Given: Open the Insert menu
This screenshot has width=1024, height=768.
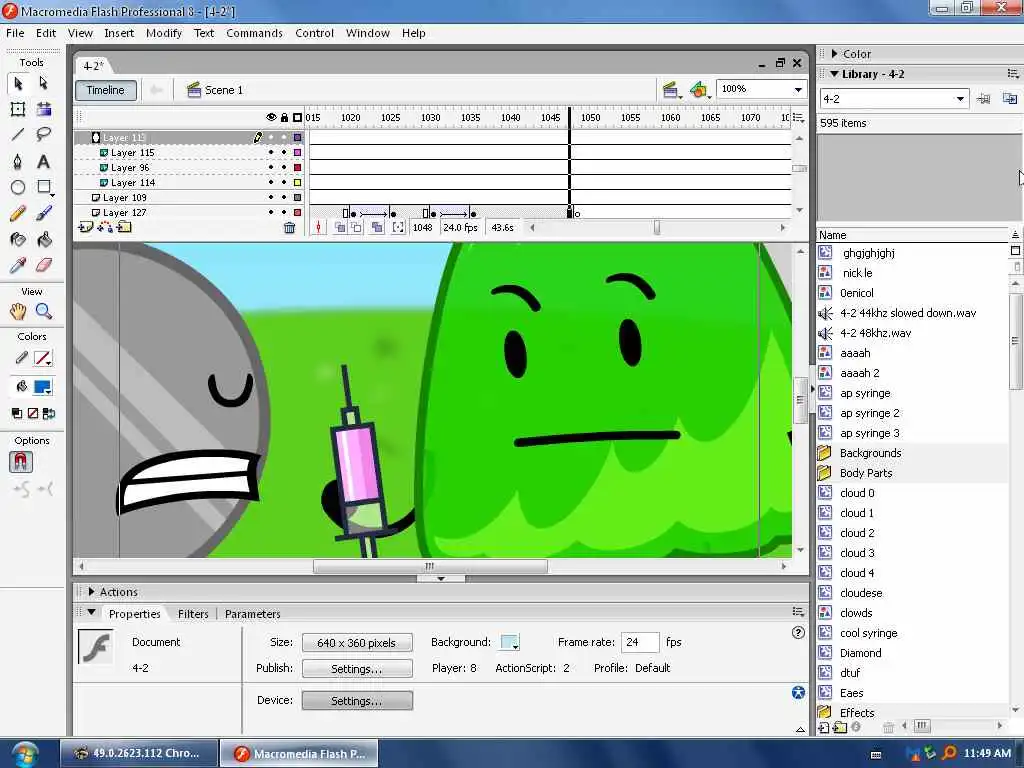Looking at the screenshot, I should (x=119, y=33).
